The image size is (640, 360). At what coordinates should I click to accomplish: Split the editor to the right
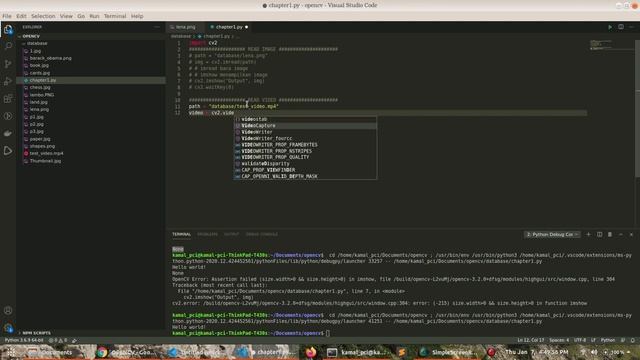click(621, 27)
